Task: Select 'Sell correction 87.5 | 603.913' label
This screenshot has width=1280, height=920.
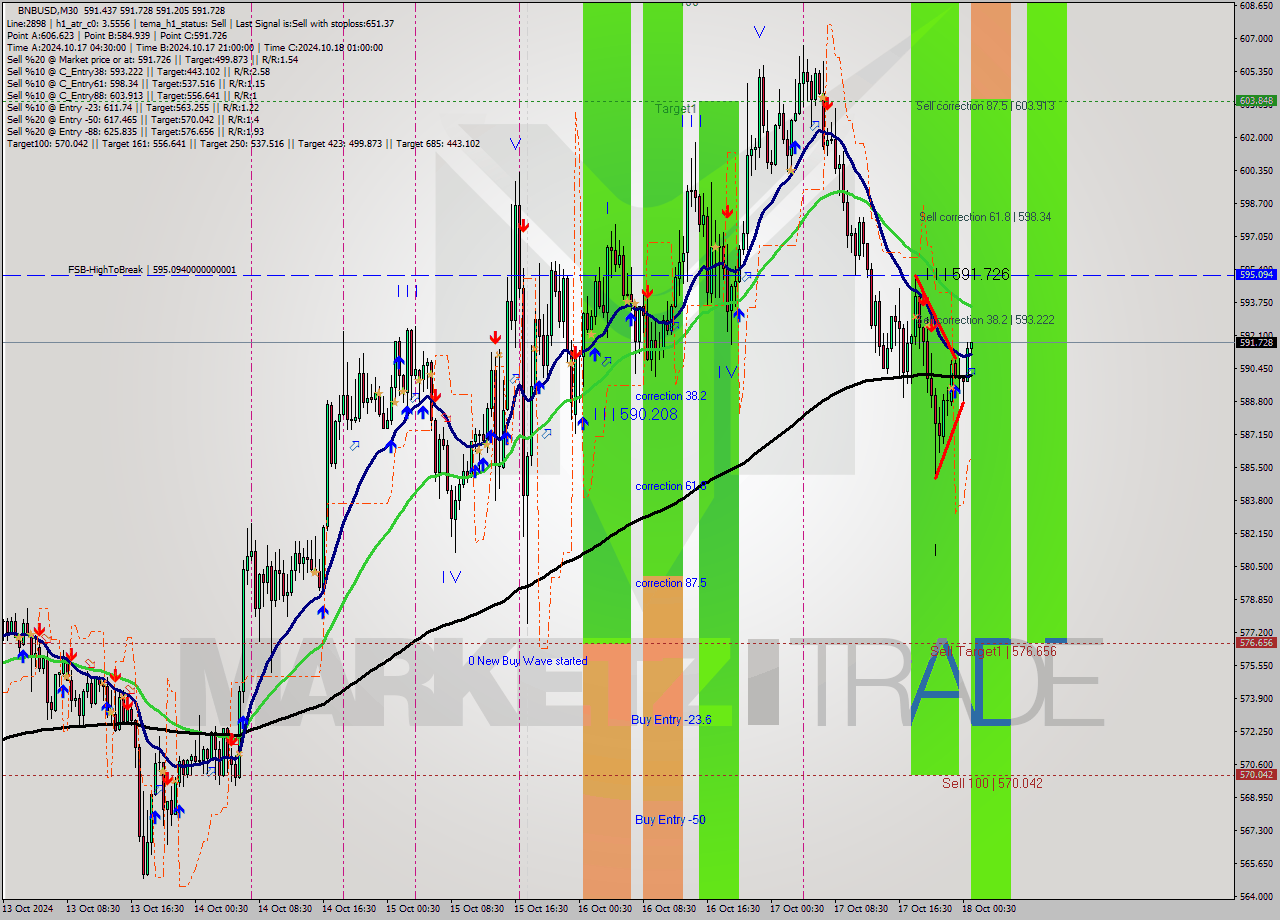Action: pos(985,105)
